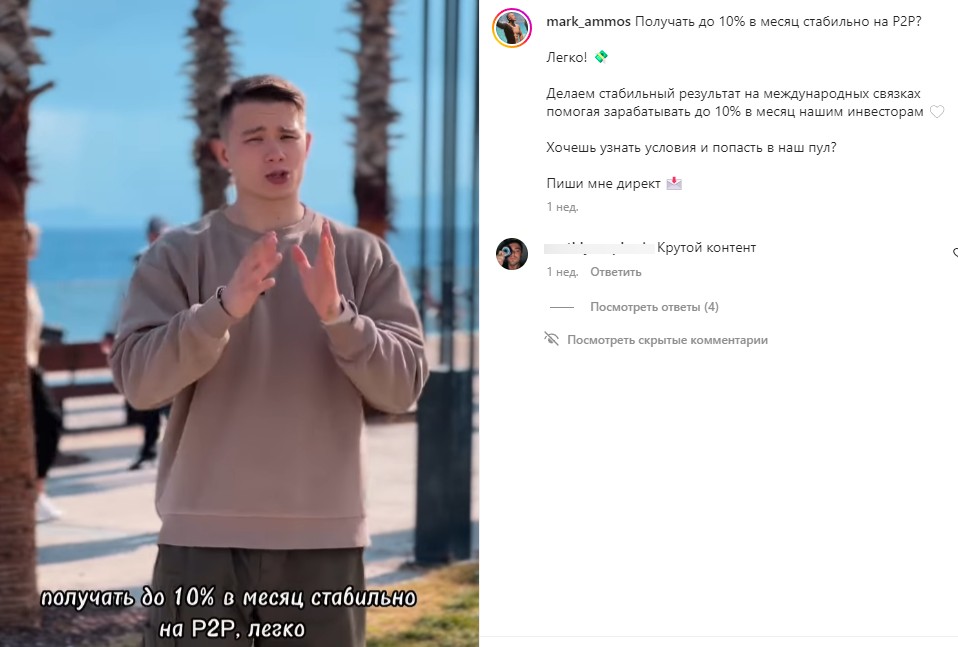Open the commenter's round avatar

[x=512, y=254]
